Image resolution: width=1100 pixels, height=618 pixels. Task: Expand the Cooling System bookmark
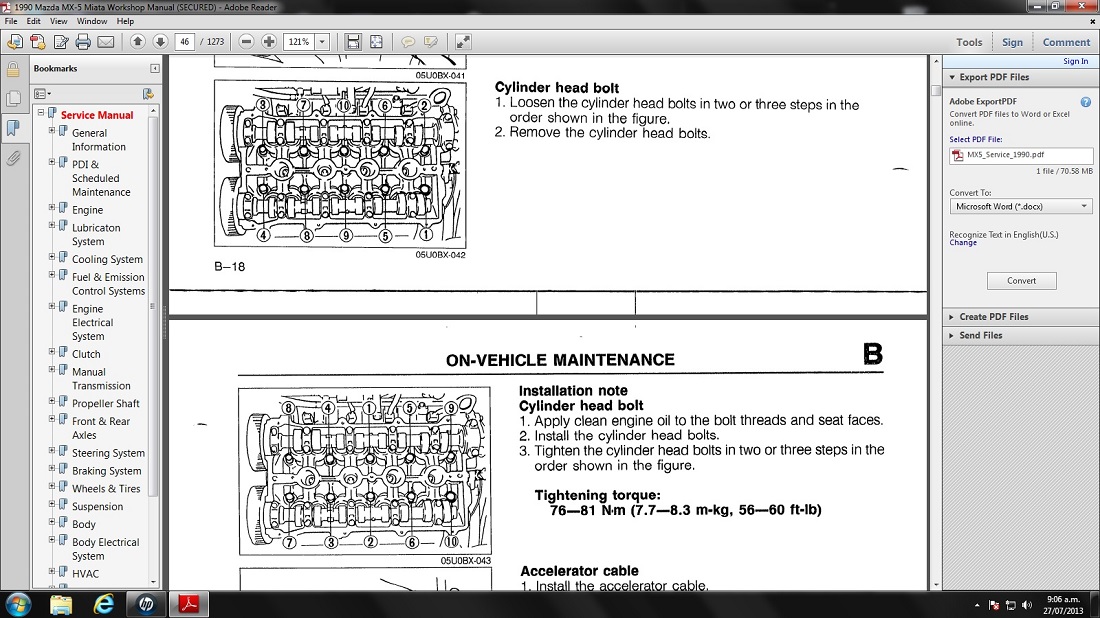pyautogui.click(x=52, y=257)
